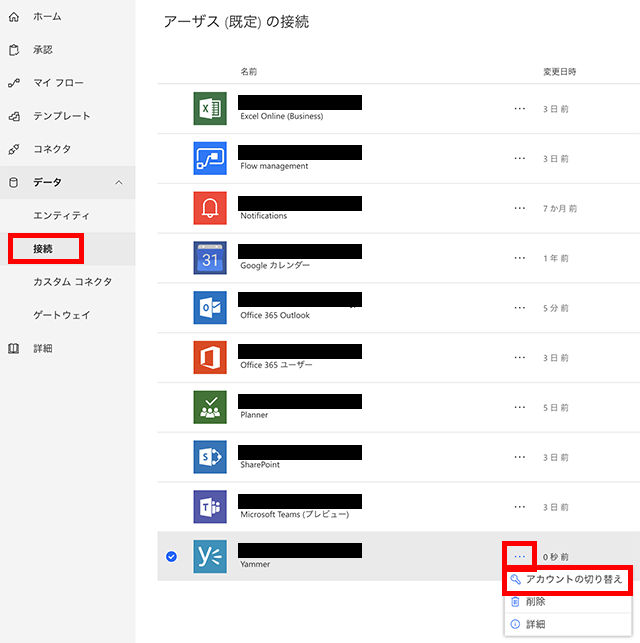Screen dimensions: 640x643
Task: Click the Planner label text
Action: [x=254, y=415]
